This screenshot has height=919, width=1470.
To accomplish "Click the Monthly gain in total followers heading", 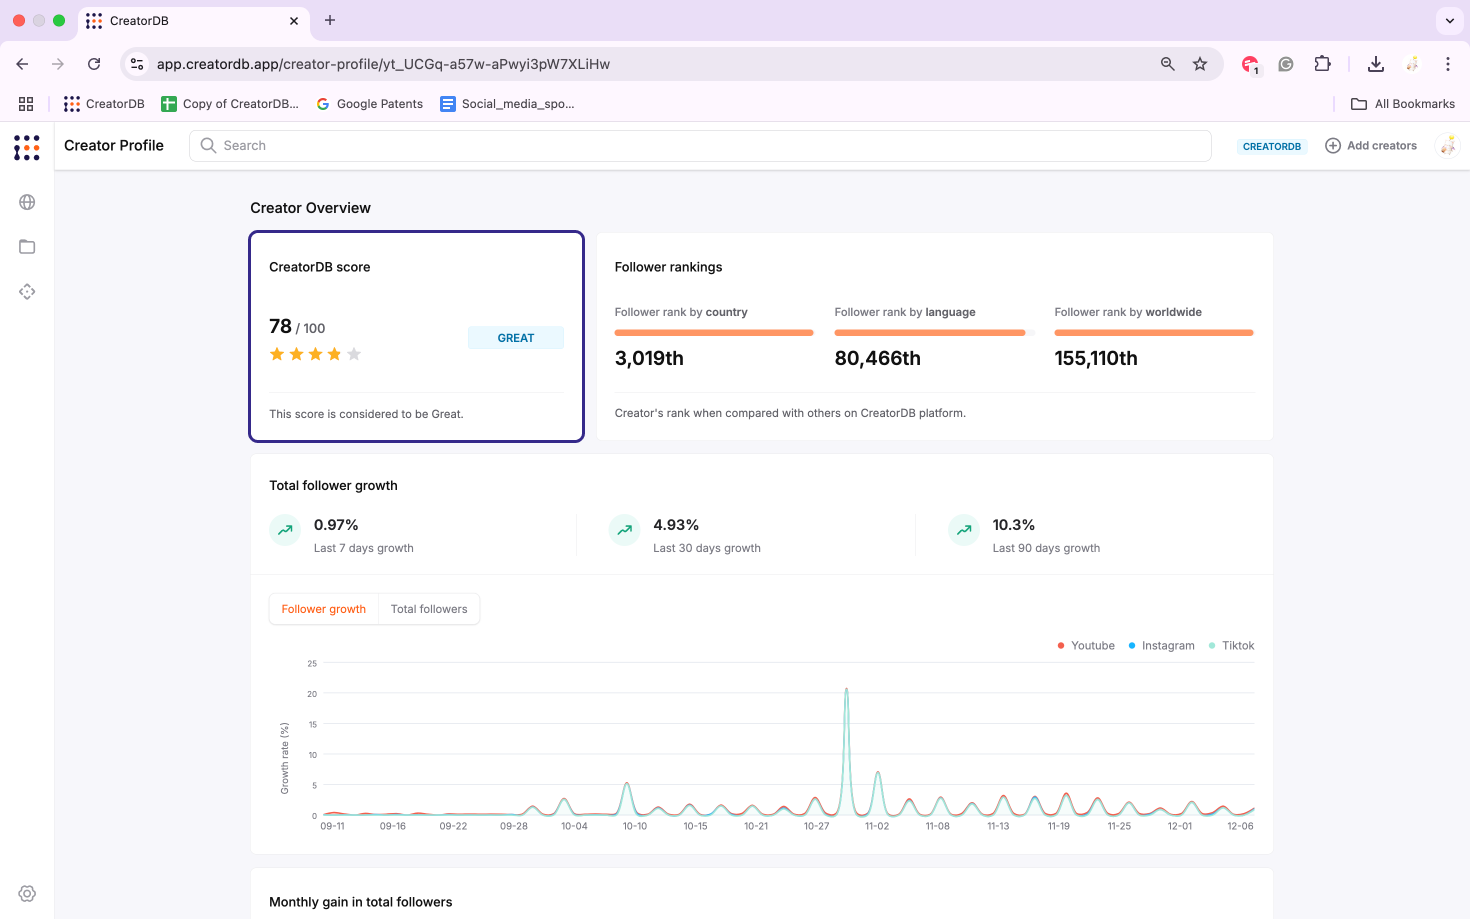I will pos(361,902).
